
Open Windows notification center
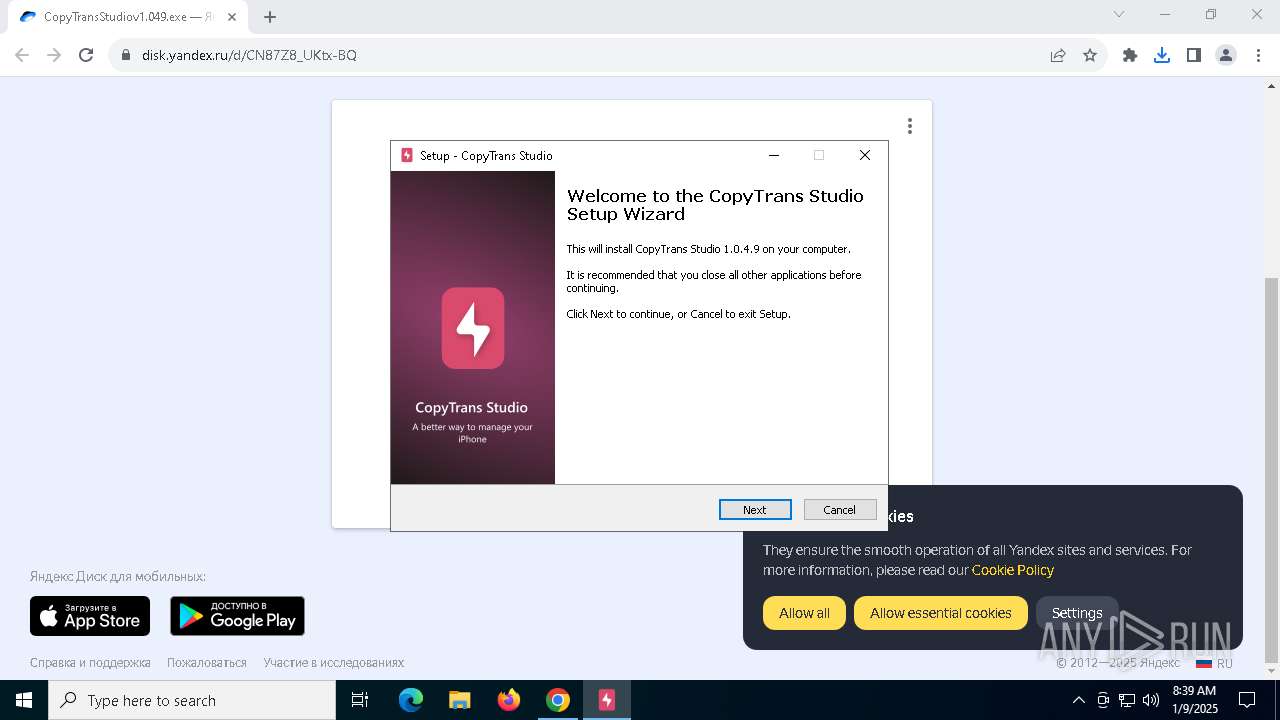(x=1247, y=700)
